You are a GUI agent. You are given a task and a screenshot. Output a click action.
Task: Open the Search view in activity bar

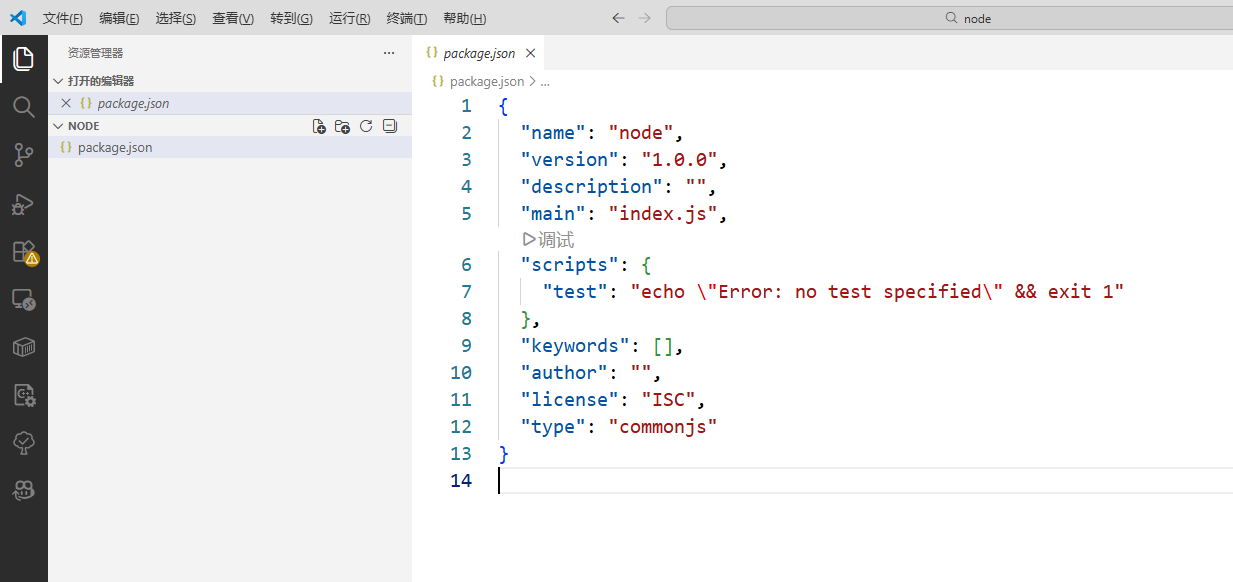pyautogui.click(x=23, y=107)
